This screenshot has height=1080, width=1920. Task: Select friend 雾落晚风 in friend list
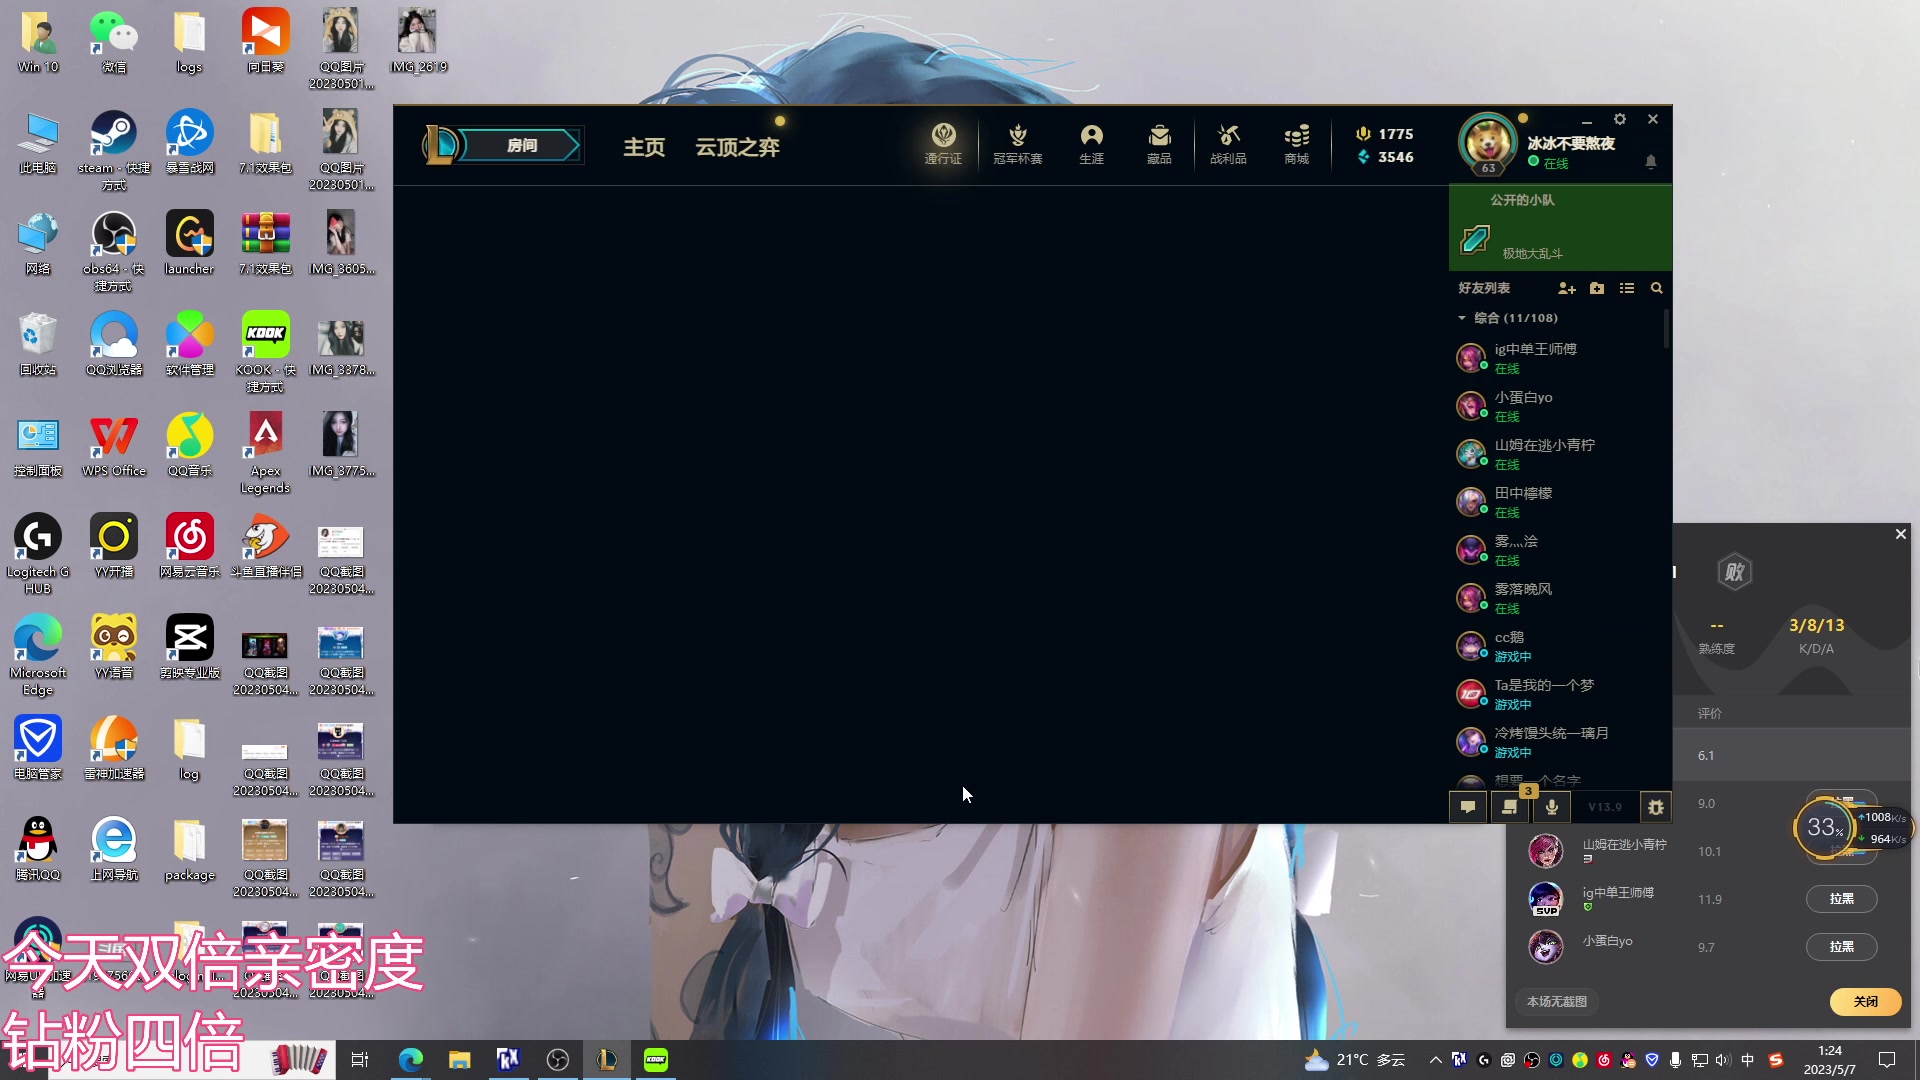tap(1556, 598)
